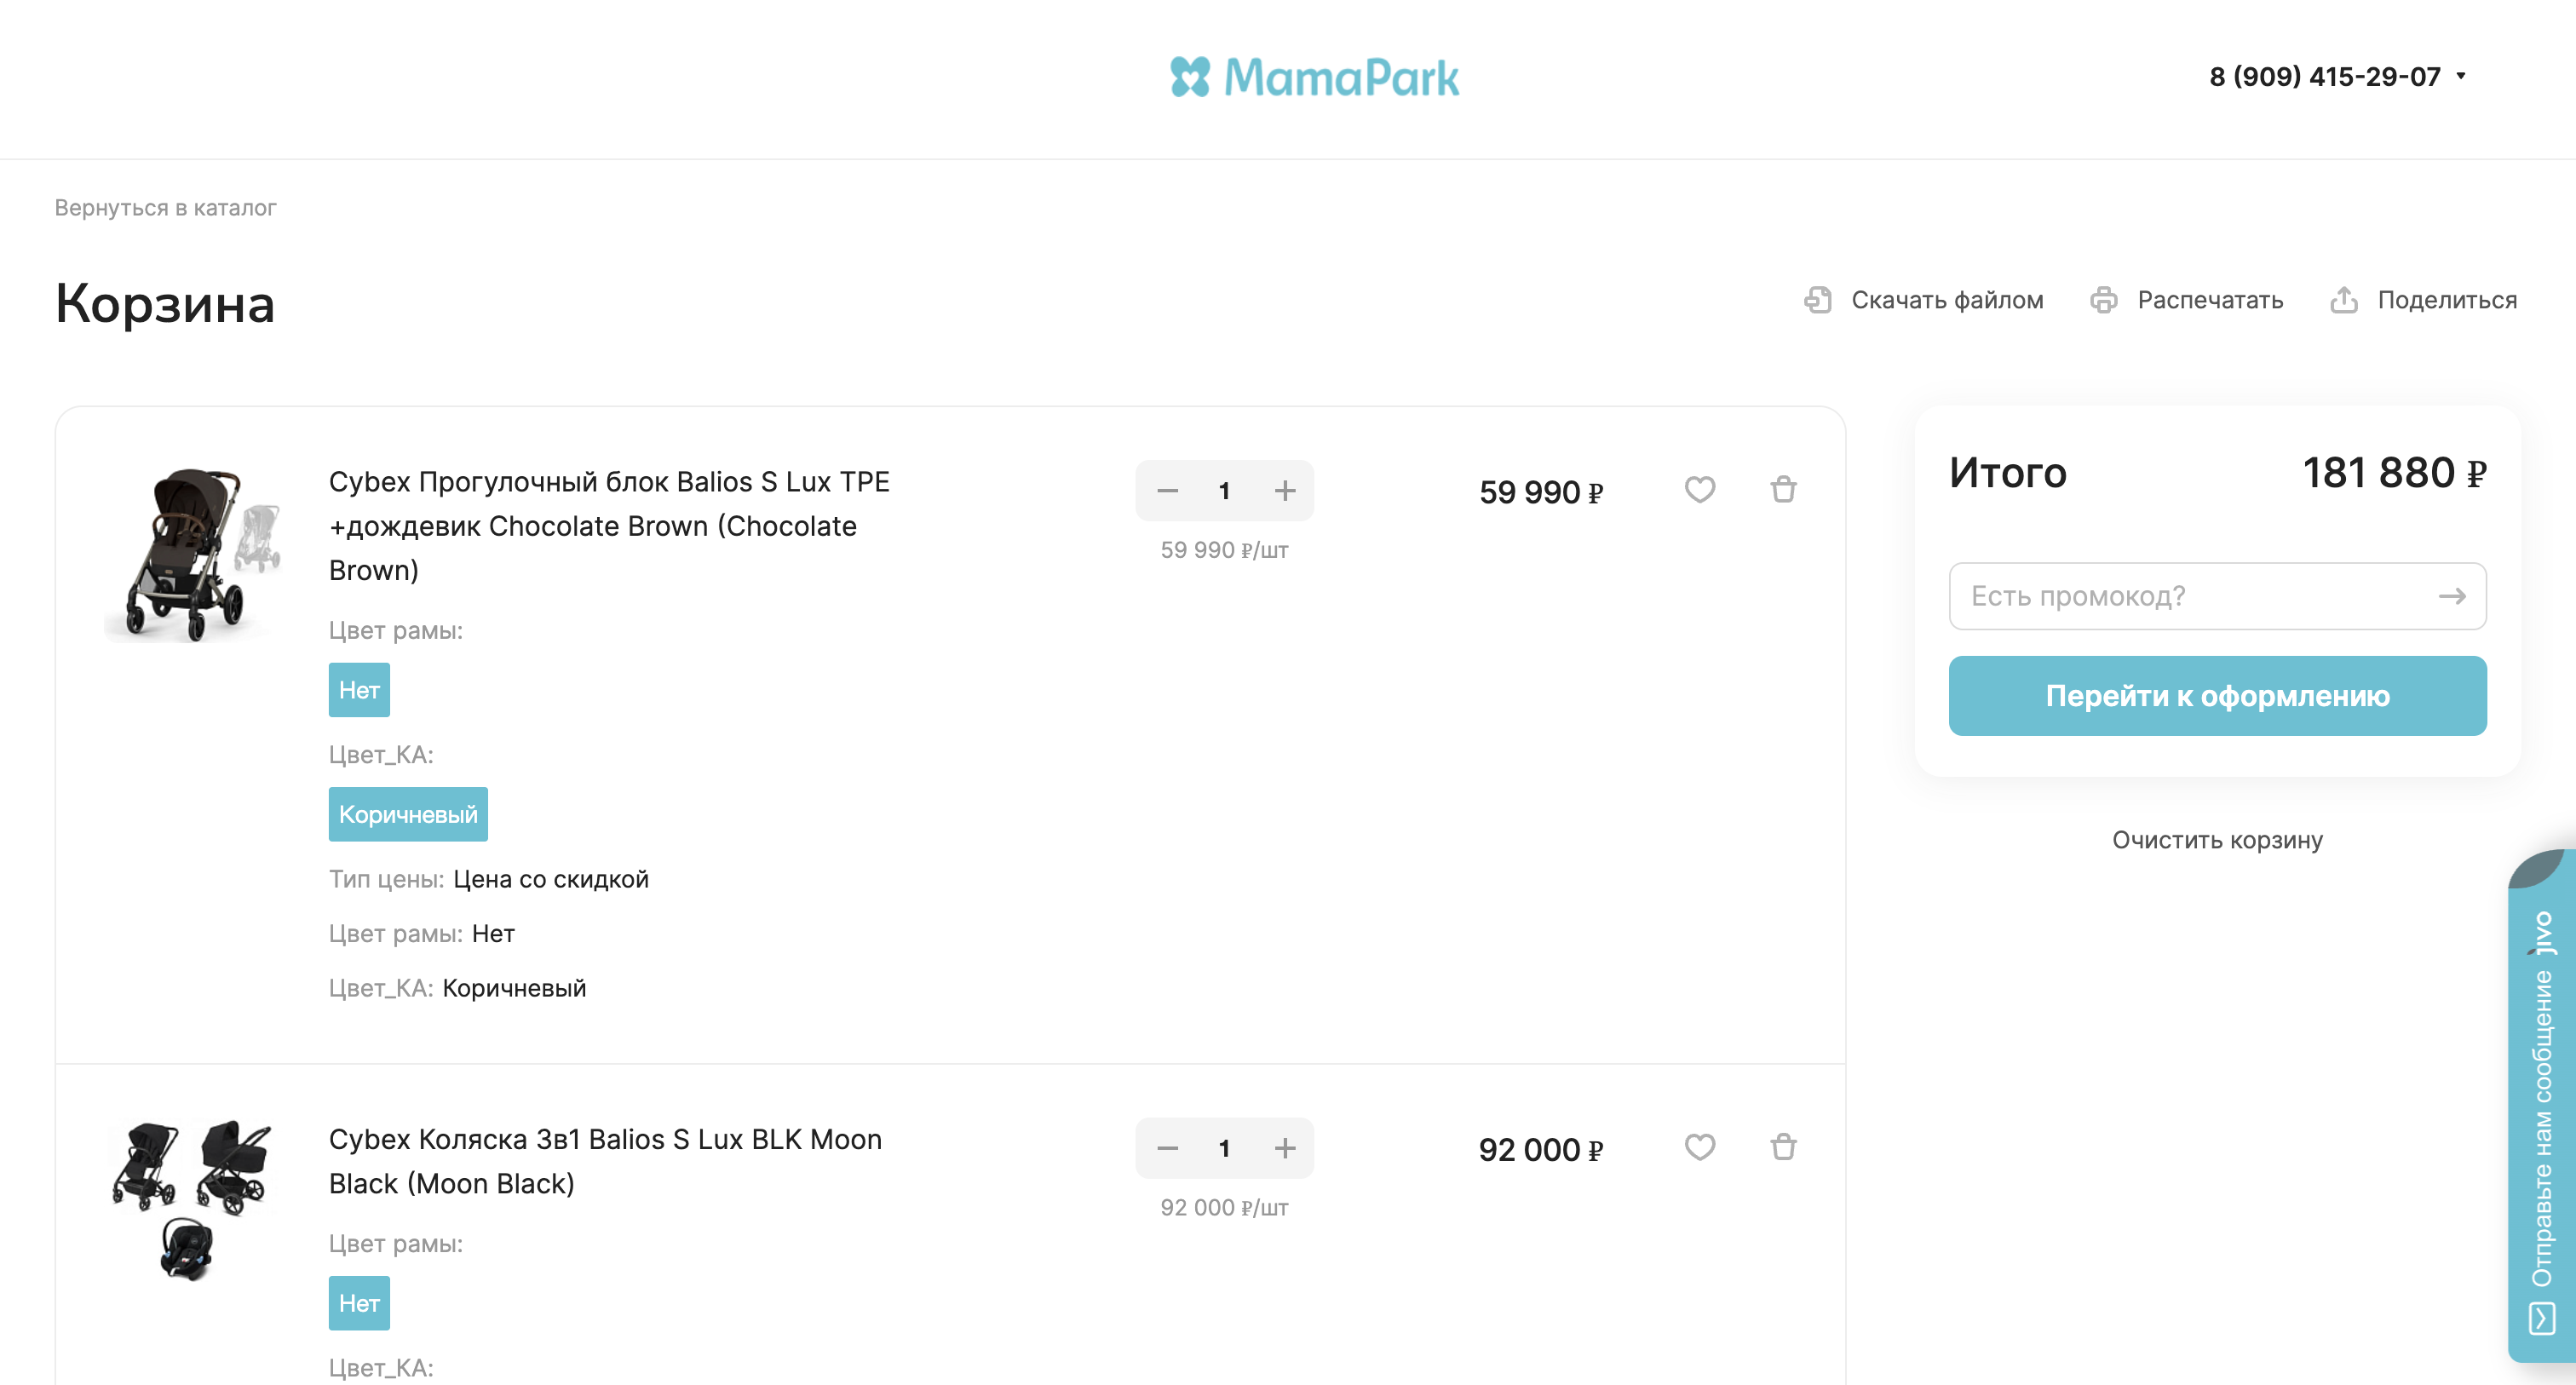
Task: Add Chocolate Brown stroller to favorites heart
Action: pos(1699,490)
